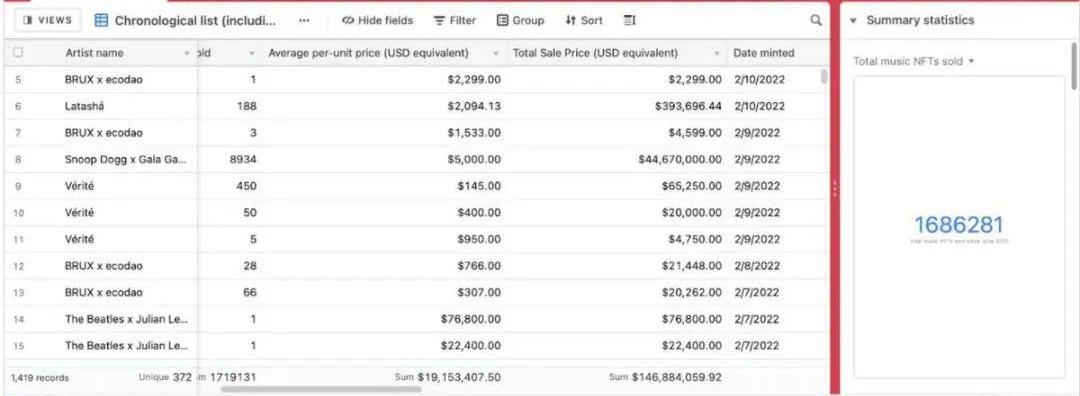Viewport: 1080px width, 396px height.
Task: Select the Snoop Dogg x Gala row
Action: click(x=416, y=159)
